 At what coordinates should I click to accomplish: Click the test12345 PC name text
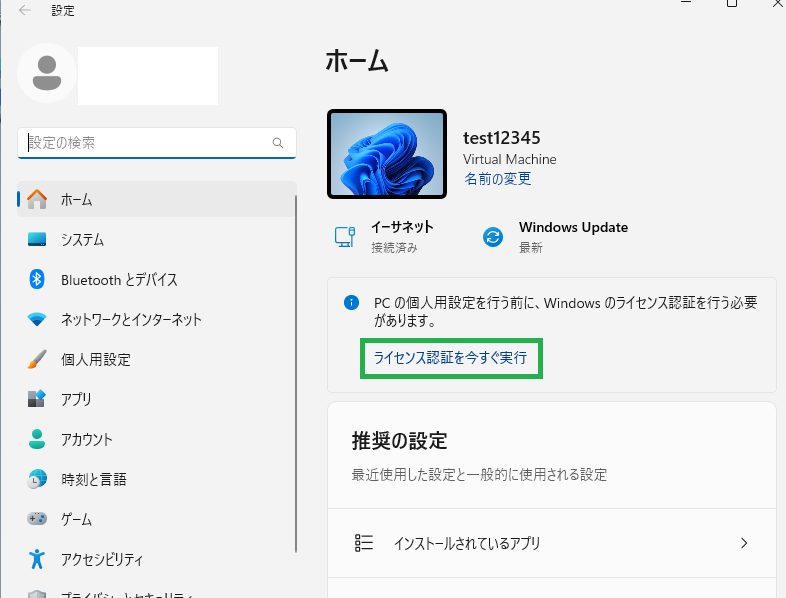coord(502,137)
